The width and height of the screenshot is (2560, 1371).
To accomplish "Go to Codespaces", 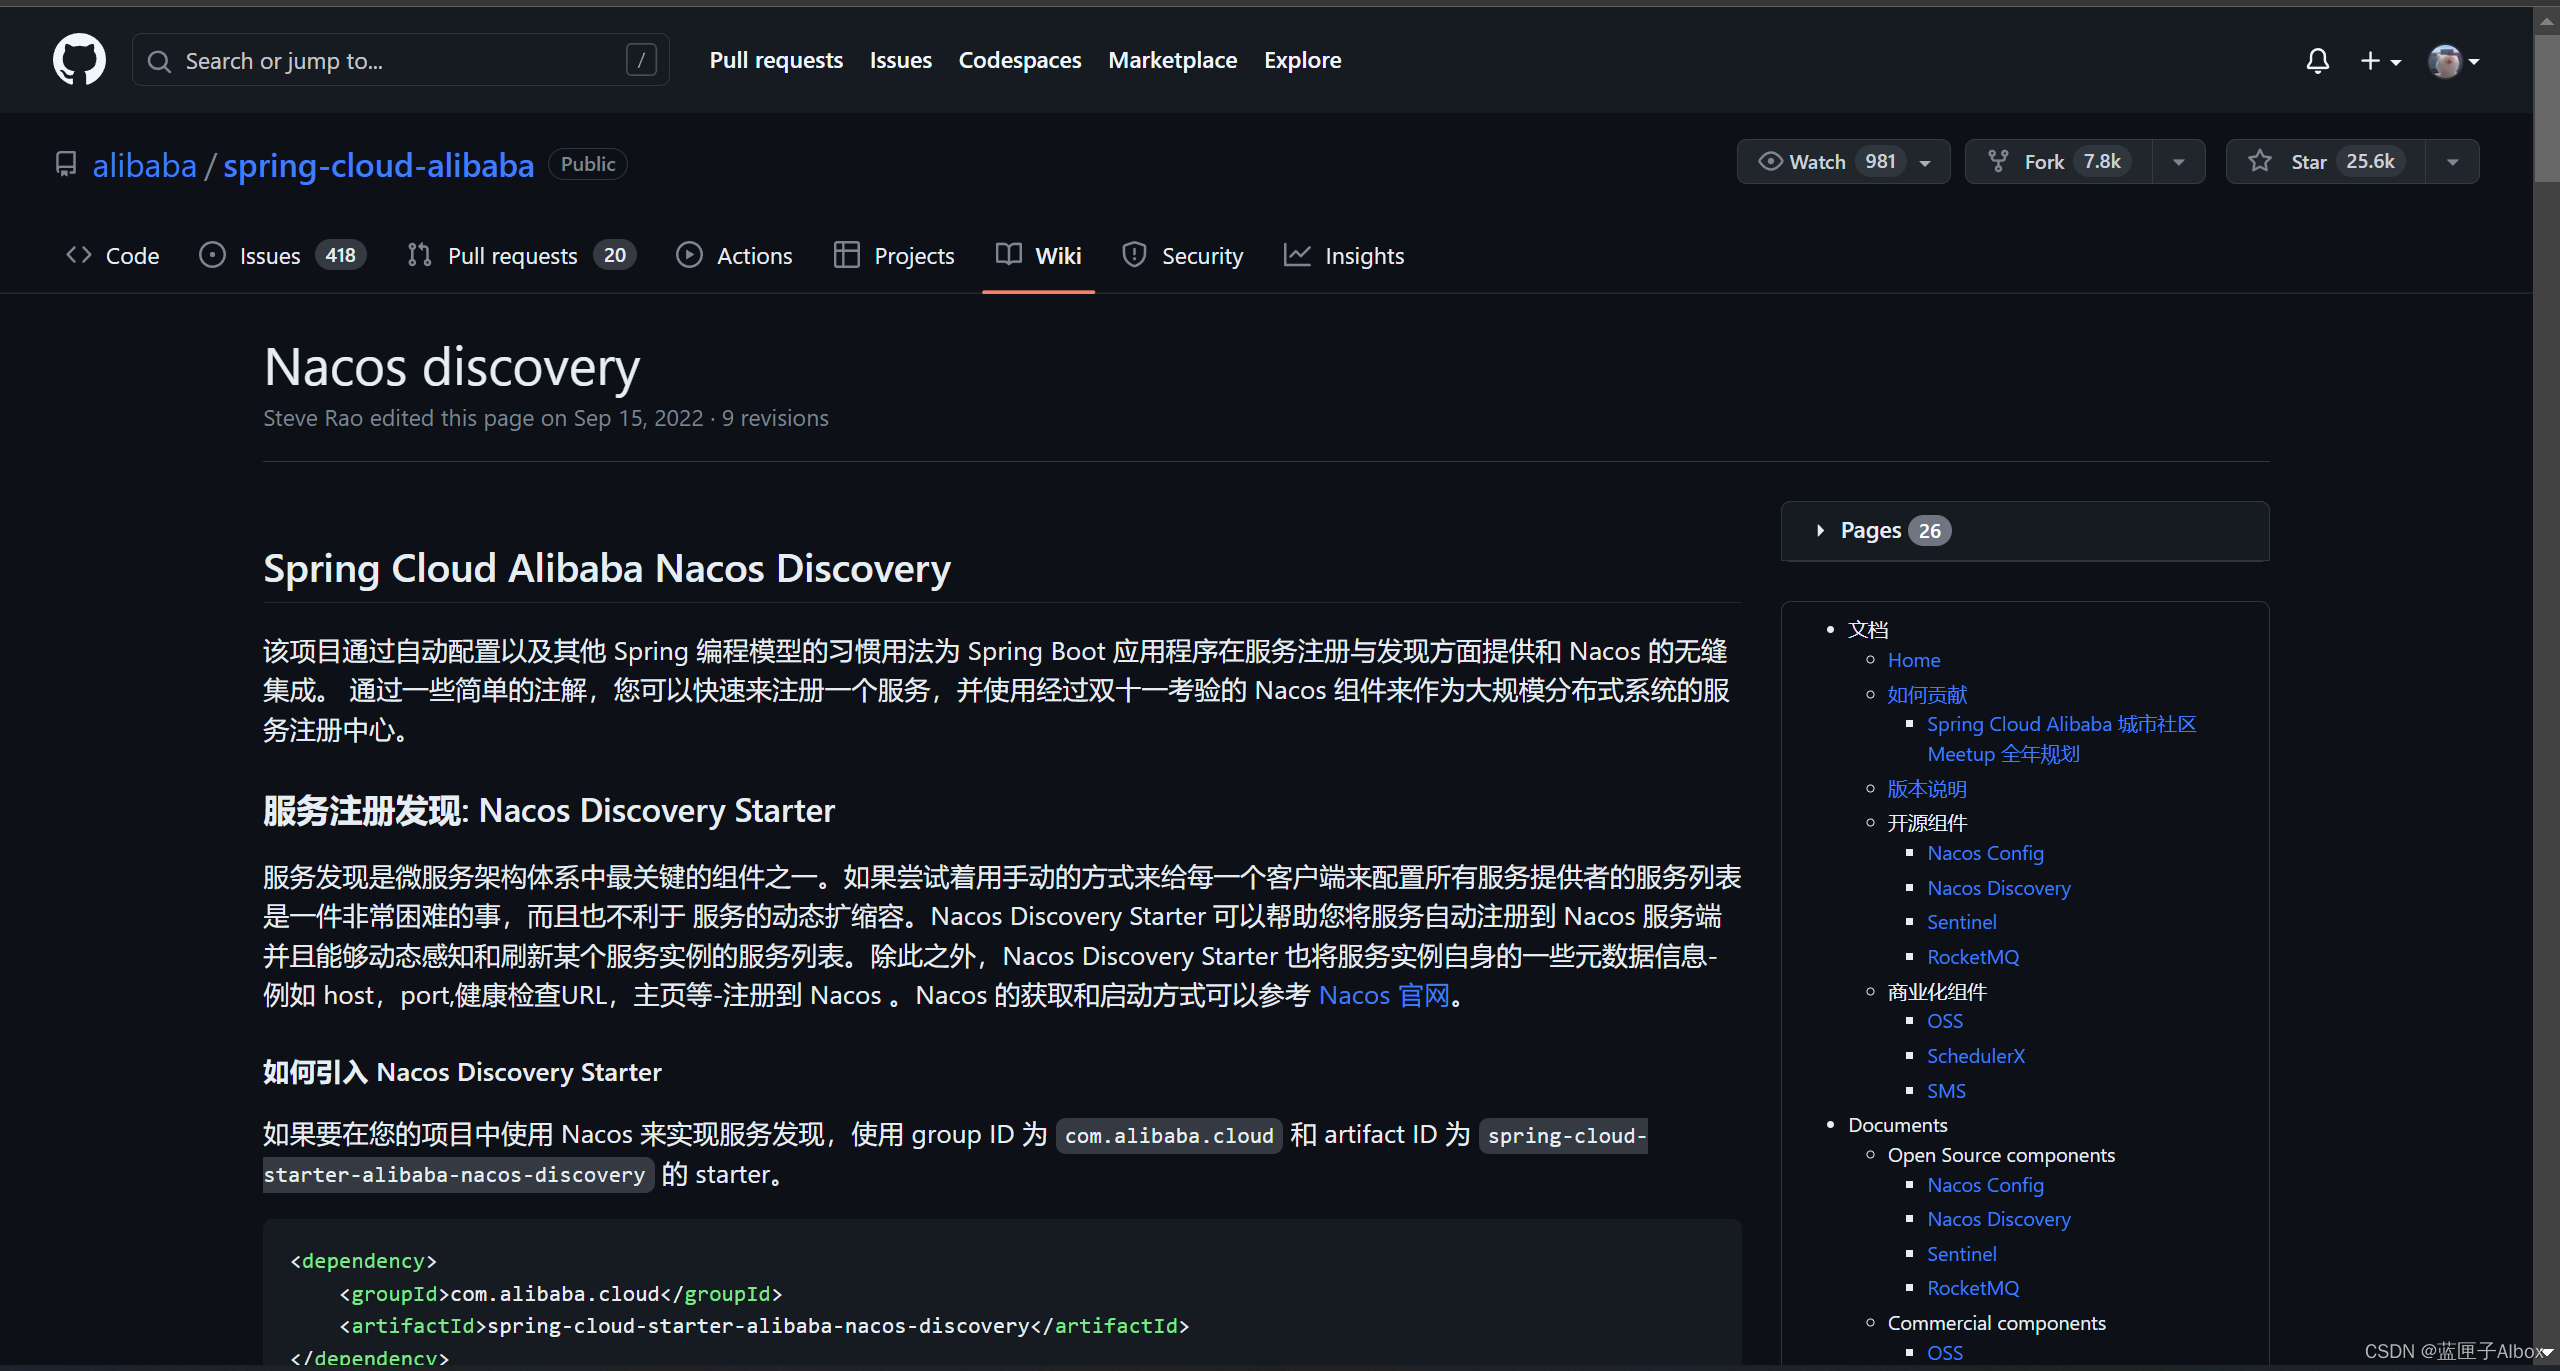I will (1019, 60).
